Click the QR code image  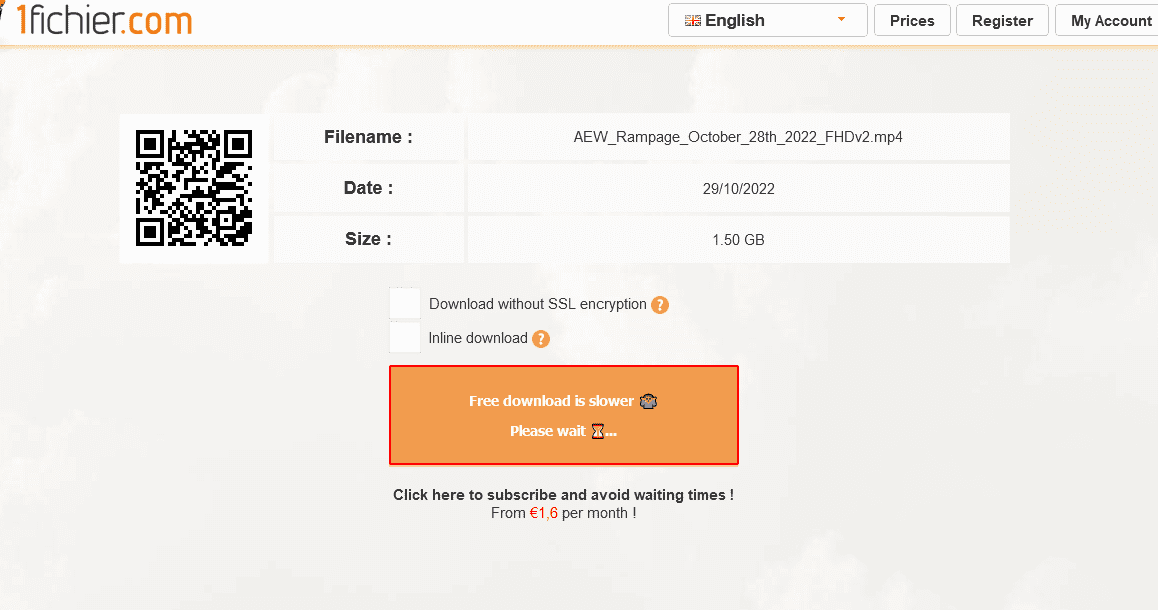(193, 188)
